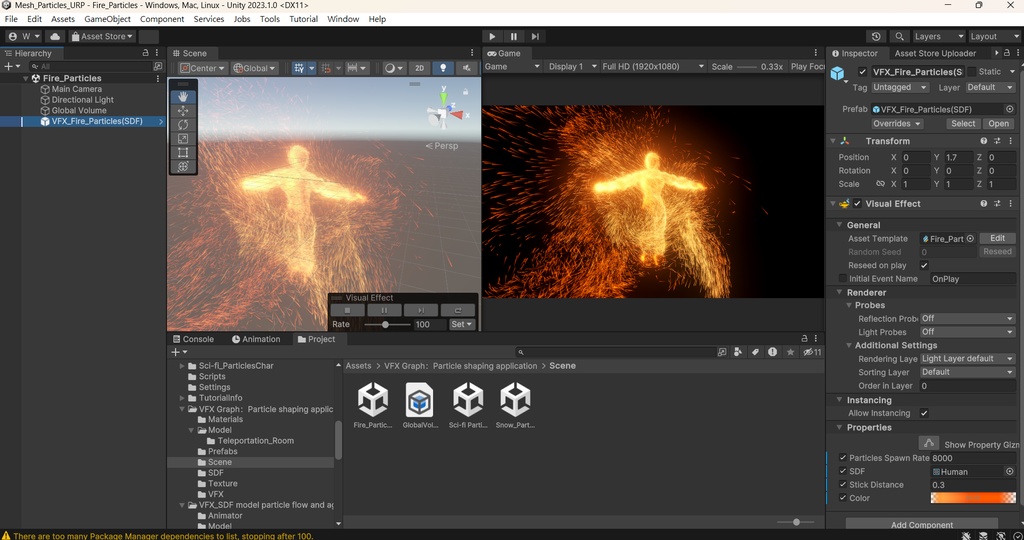Click the favorites star icon in Project

(x=790, y=352)
